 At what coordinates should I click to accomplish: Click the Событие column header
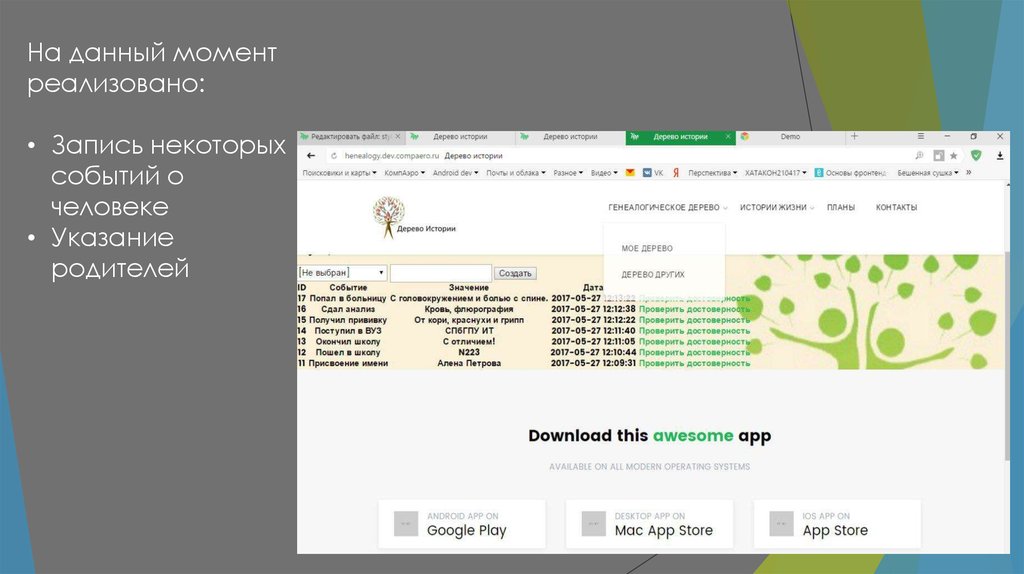[x=348, y=287]
